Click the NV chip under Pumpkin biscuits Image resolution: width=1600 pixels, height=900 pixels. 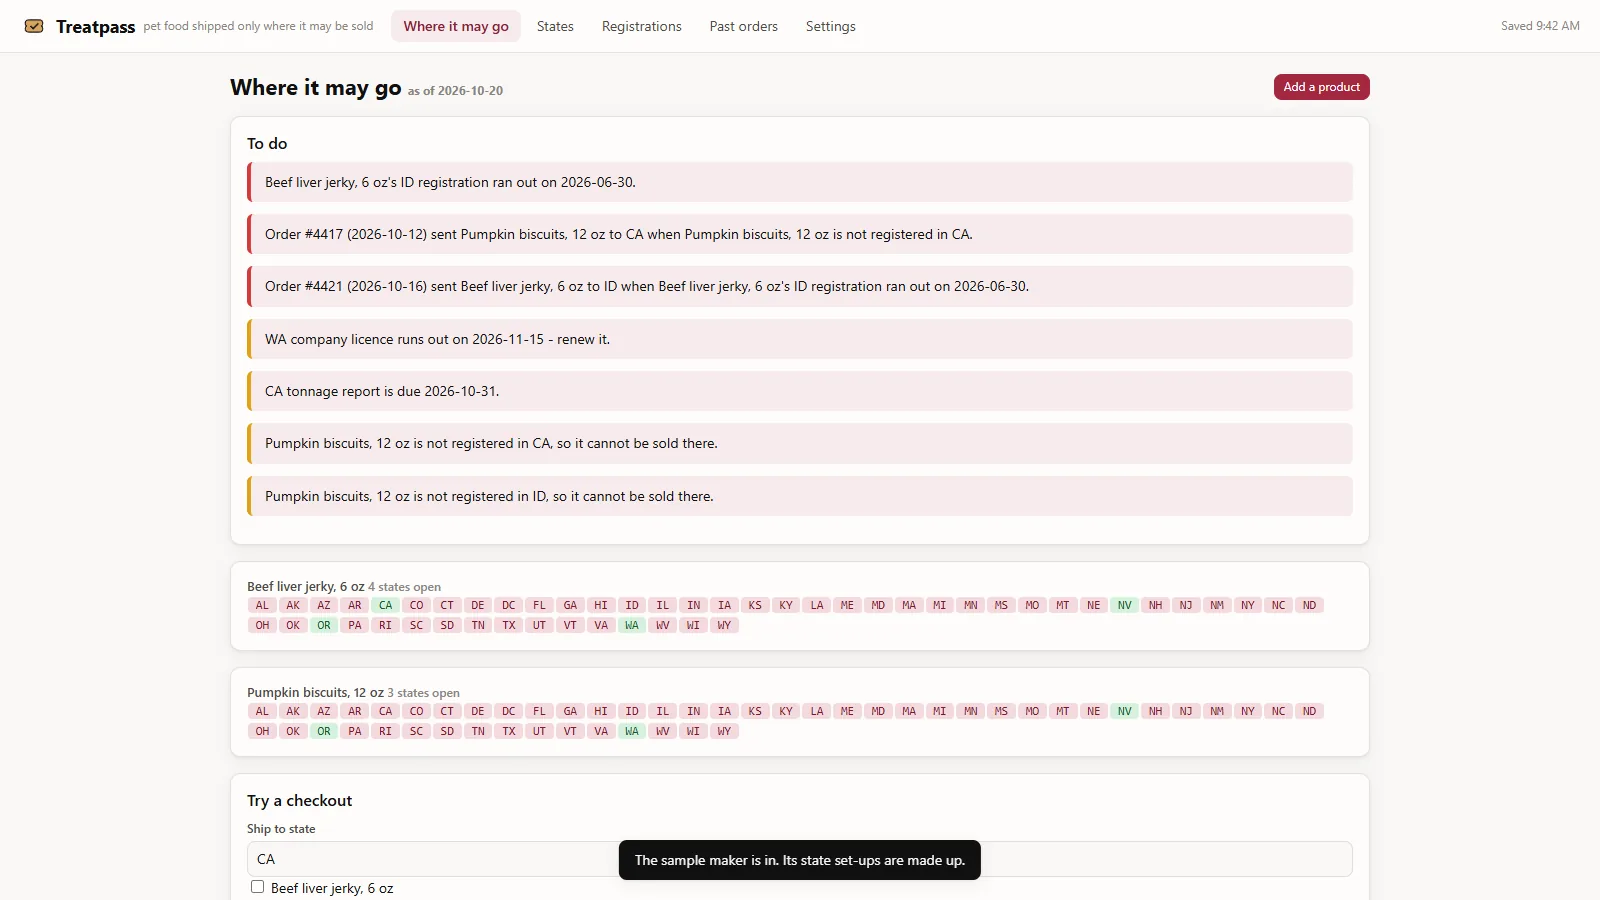(1125, 711)
